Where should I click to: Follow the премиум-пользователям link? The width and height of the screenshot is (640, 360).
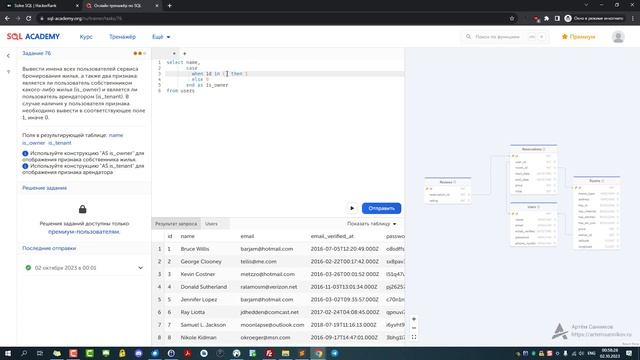coord(84,231)
